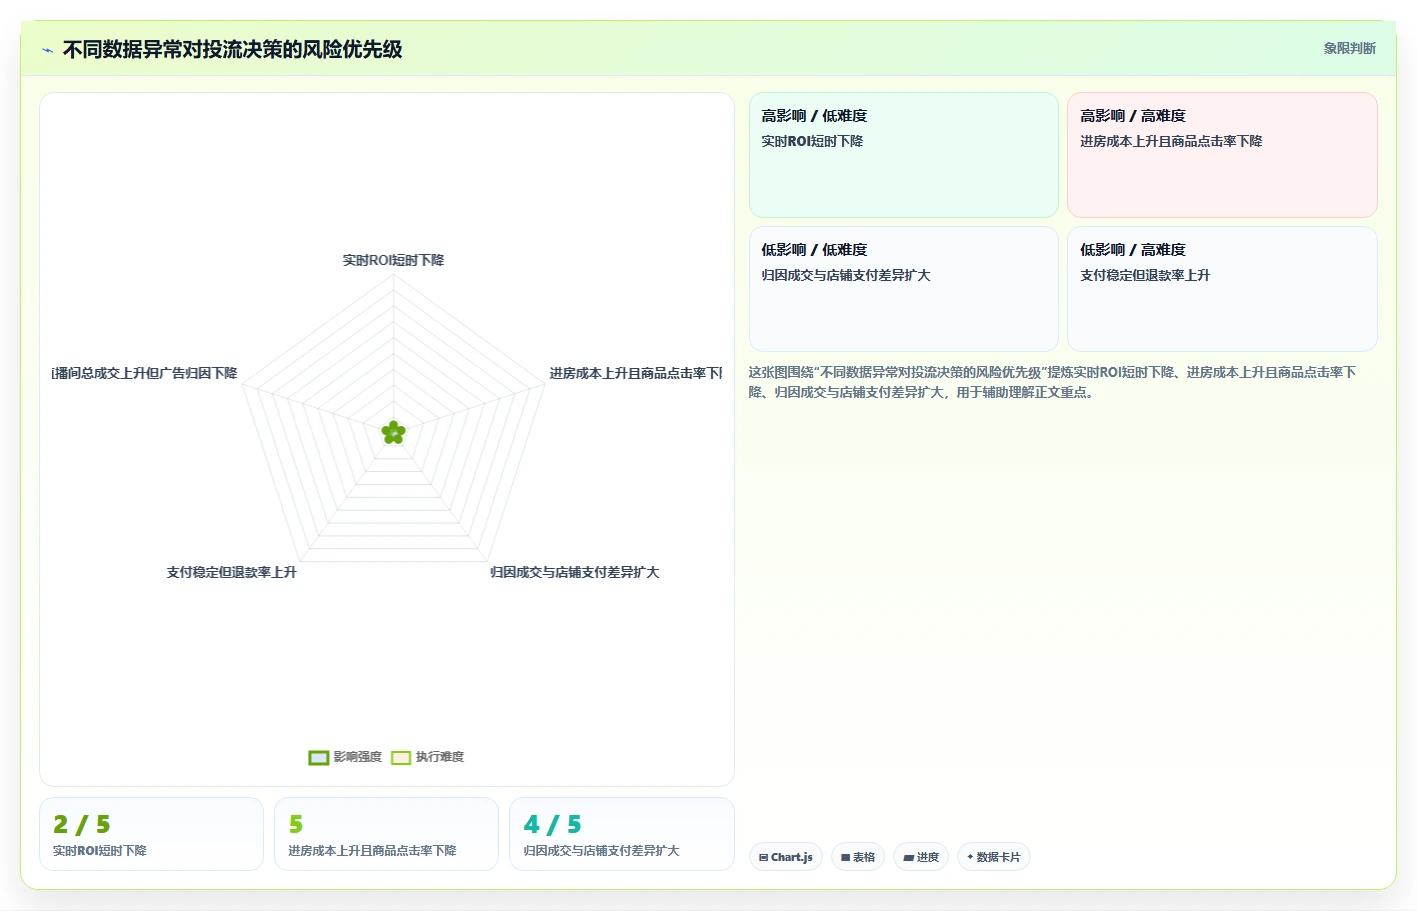Click the 5 进房成本上升 stat card
Viewport: 1417px width, 911px height.
click(x=386, y=834)
